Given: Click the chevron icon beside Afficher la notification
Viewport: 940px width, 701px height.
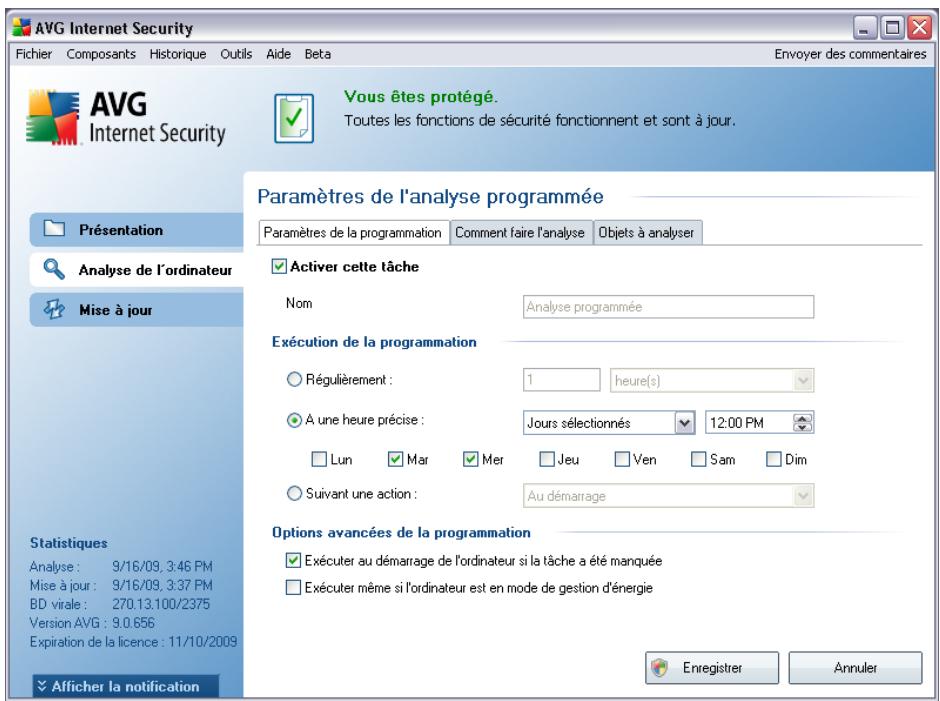Looking at the screenshot, I should click(x=41, y=685).
